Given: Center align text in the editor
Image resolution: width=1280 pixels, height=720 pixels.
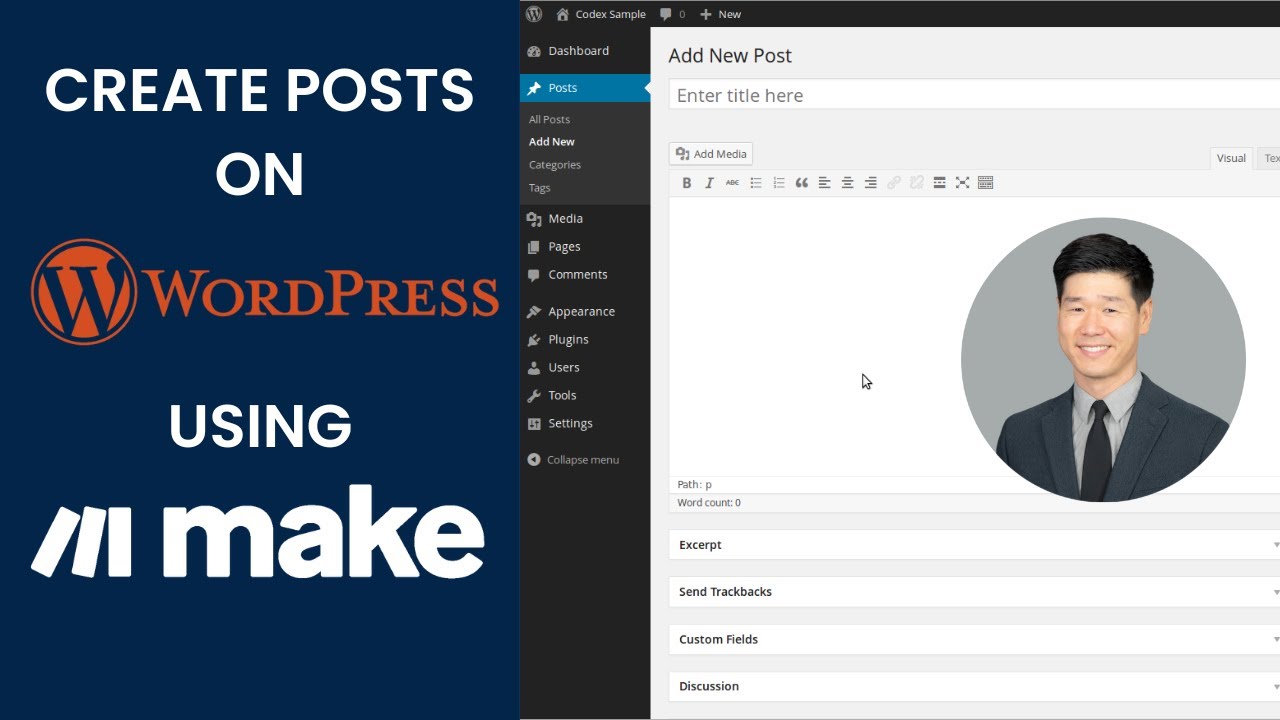Looking at the screenshot, I should (848, 183).
